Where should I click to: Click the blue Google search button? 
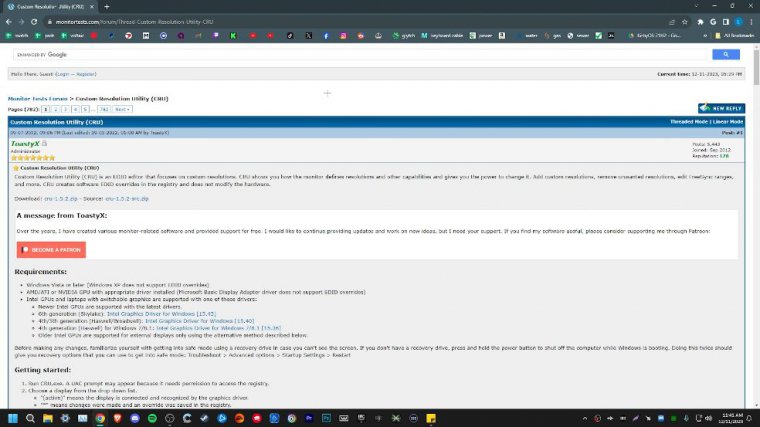pos(725,54)
